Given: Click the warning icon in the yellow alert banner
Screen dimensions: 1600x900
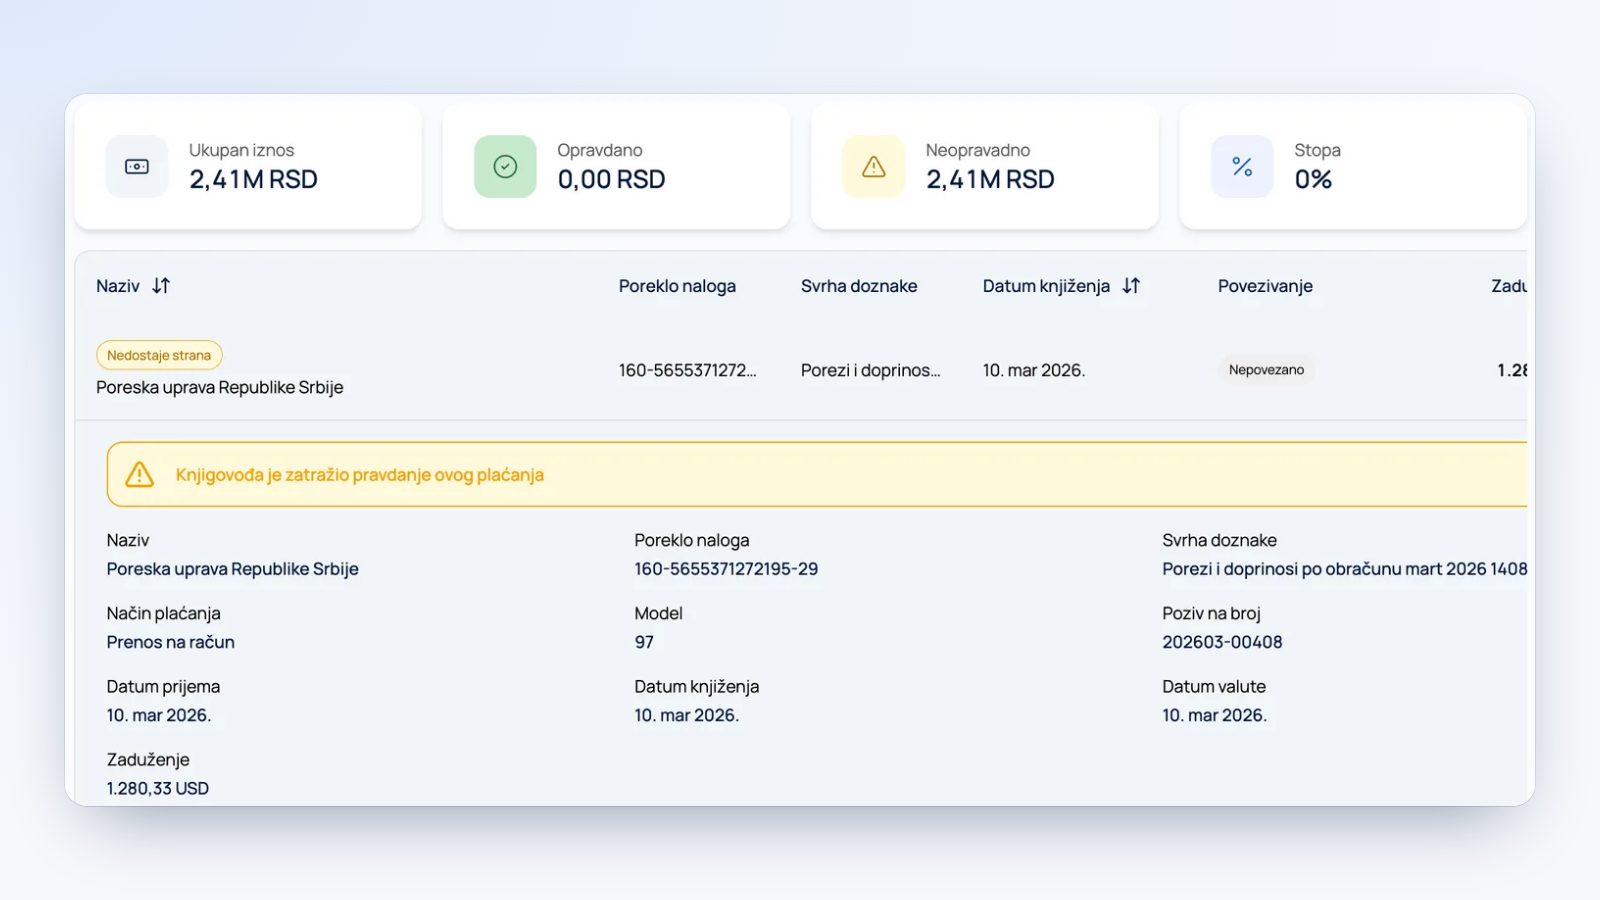Looking at the screenshot, I should [140, 474].
